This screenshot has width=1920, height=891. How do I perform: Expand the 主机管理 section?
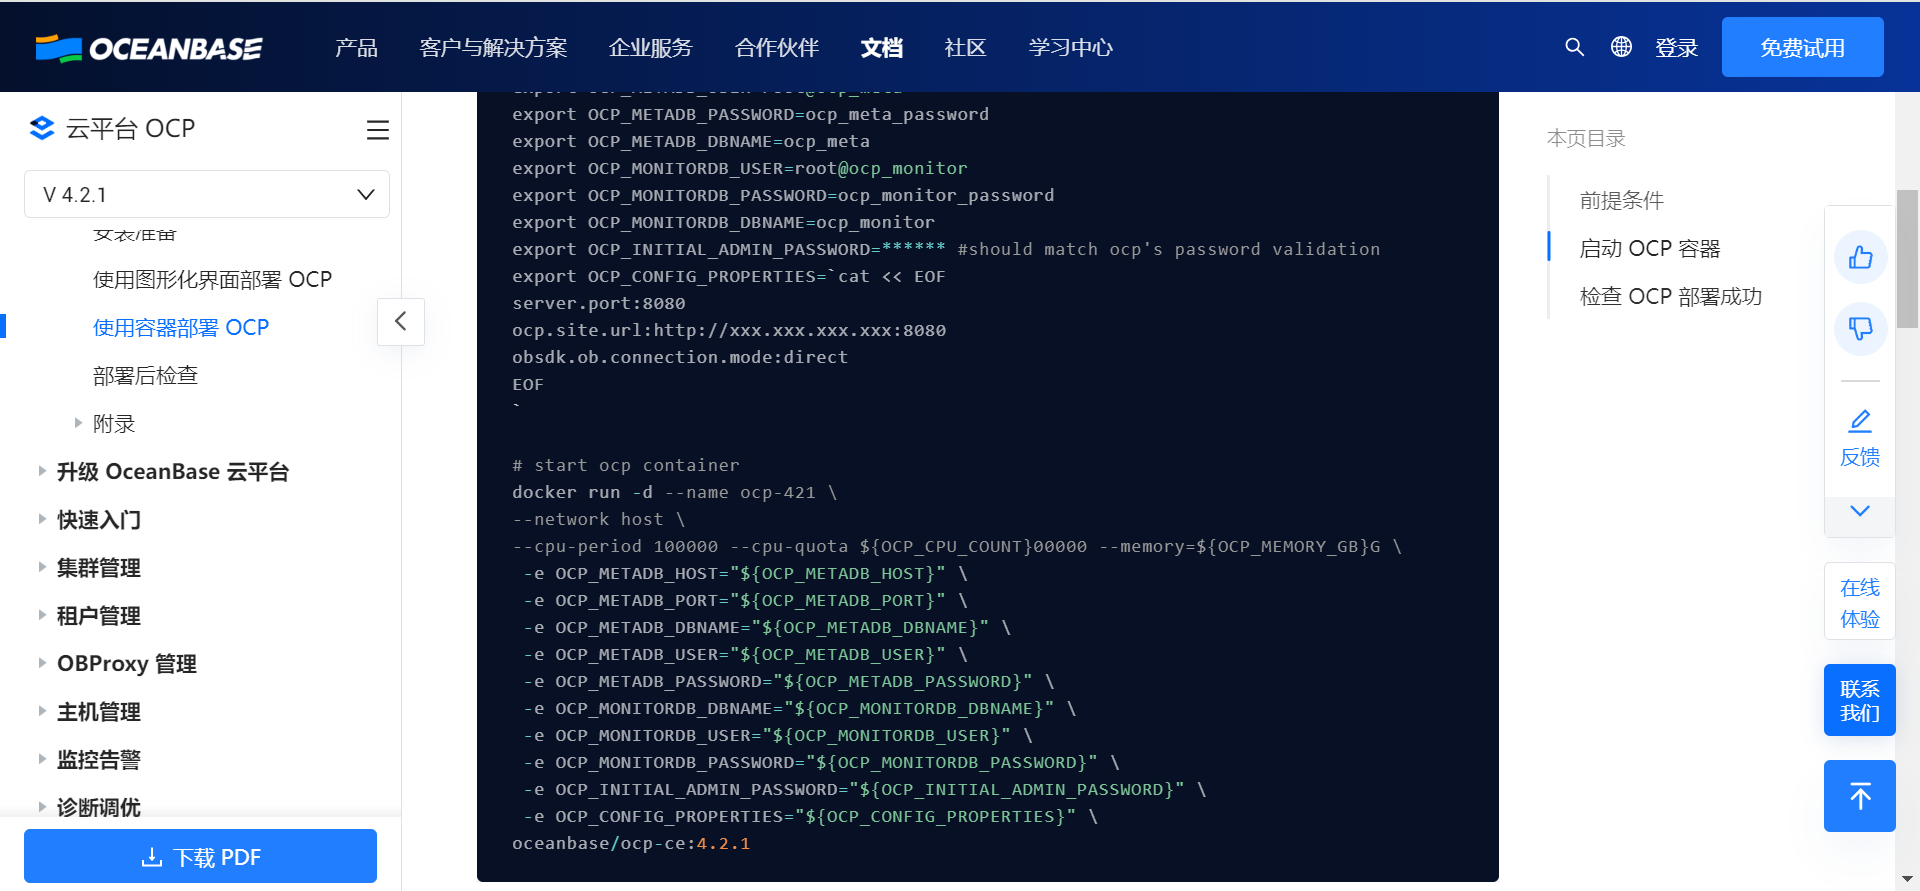[42, 711]
